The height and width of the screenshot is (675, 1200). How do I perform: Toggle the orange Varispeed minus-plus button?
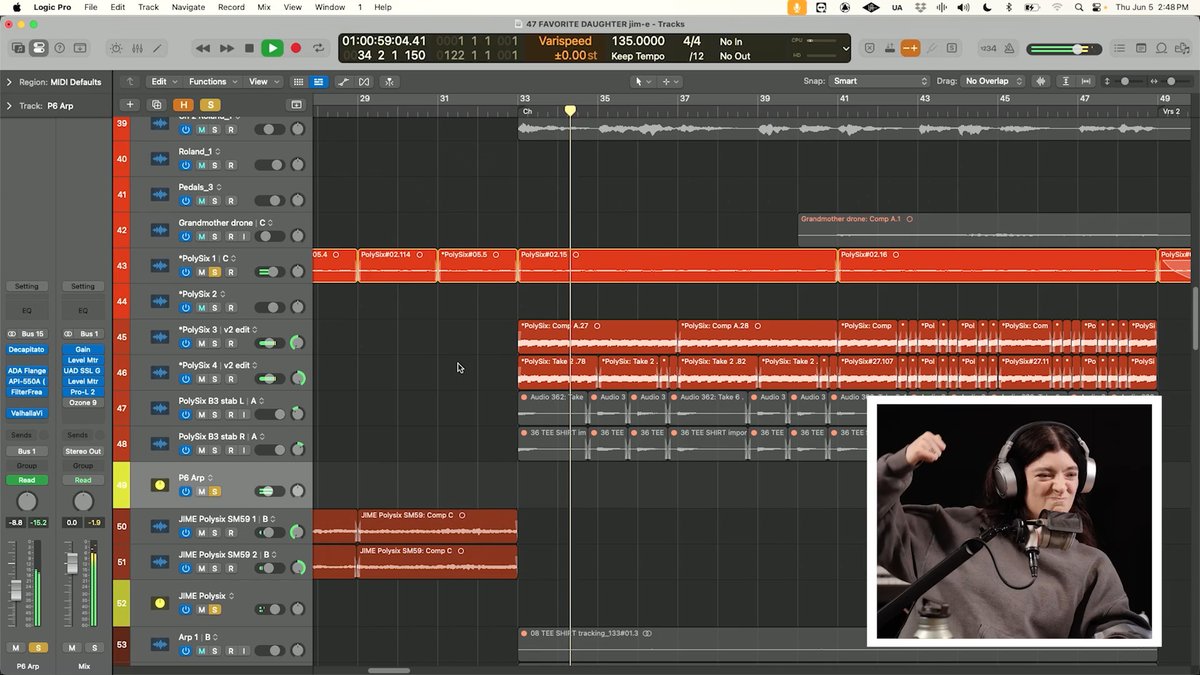[x=910, y=48]
